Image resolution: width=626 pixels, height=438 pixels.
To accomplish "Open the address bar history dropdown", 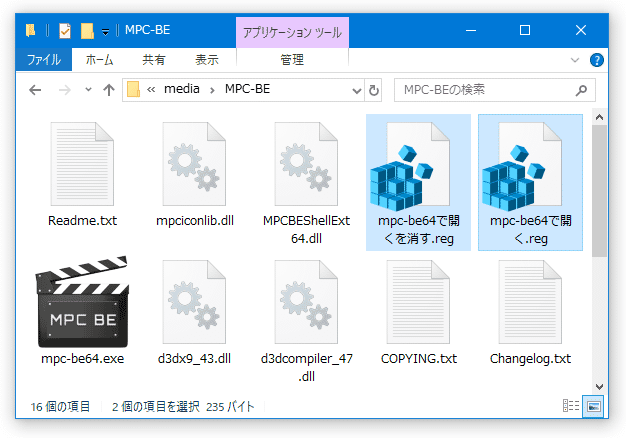I will (x=357, y=91).
